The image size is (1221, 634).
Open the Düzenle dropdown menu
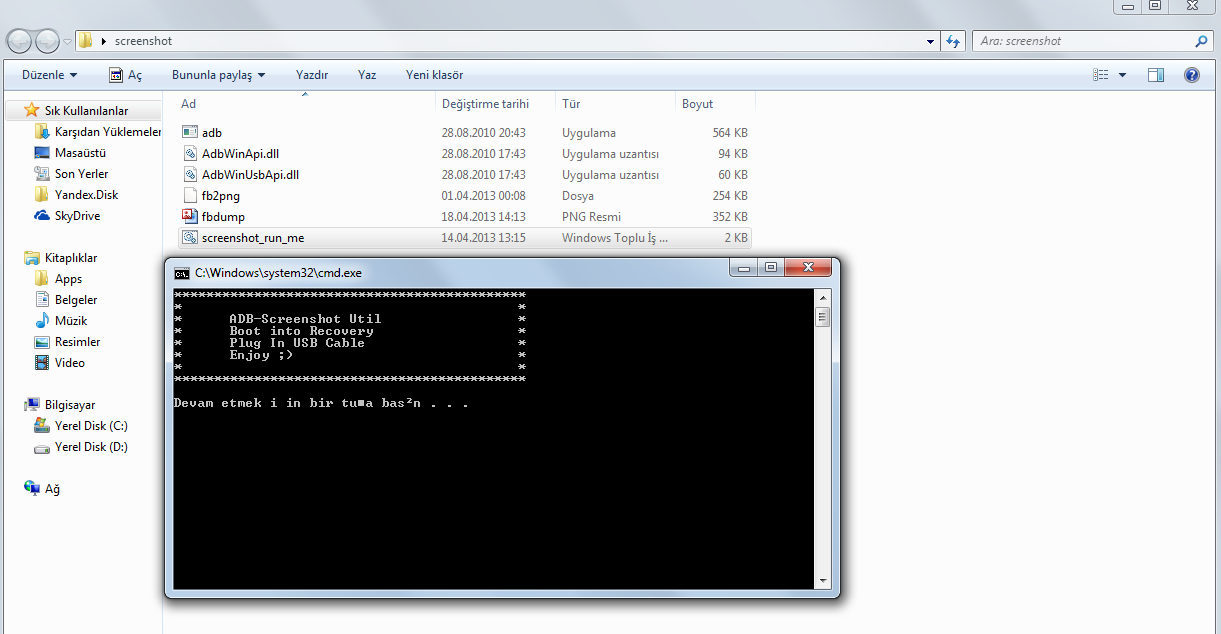(x=50, y=75)
